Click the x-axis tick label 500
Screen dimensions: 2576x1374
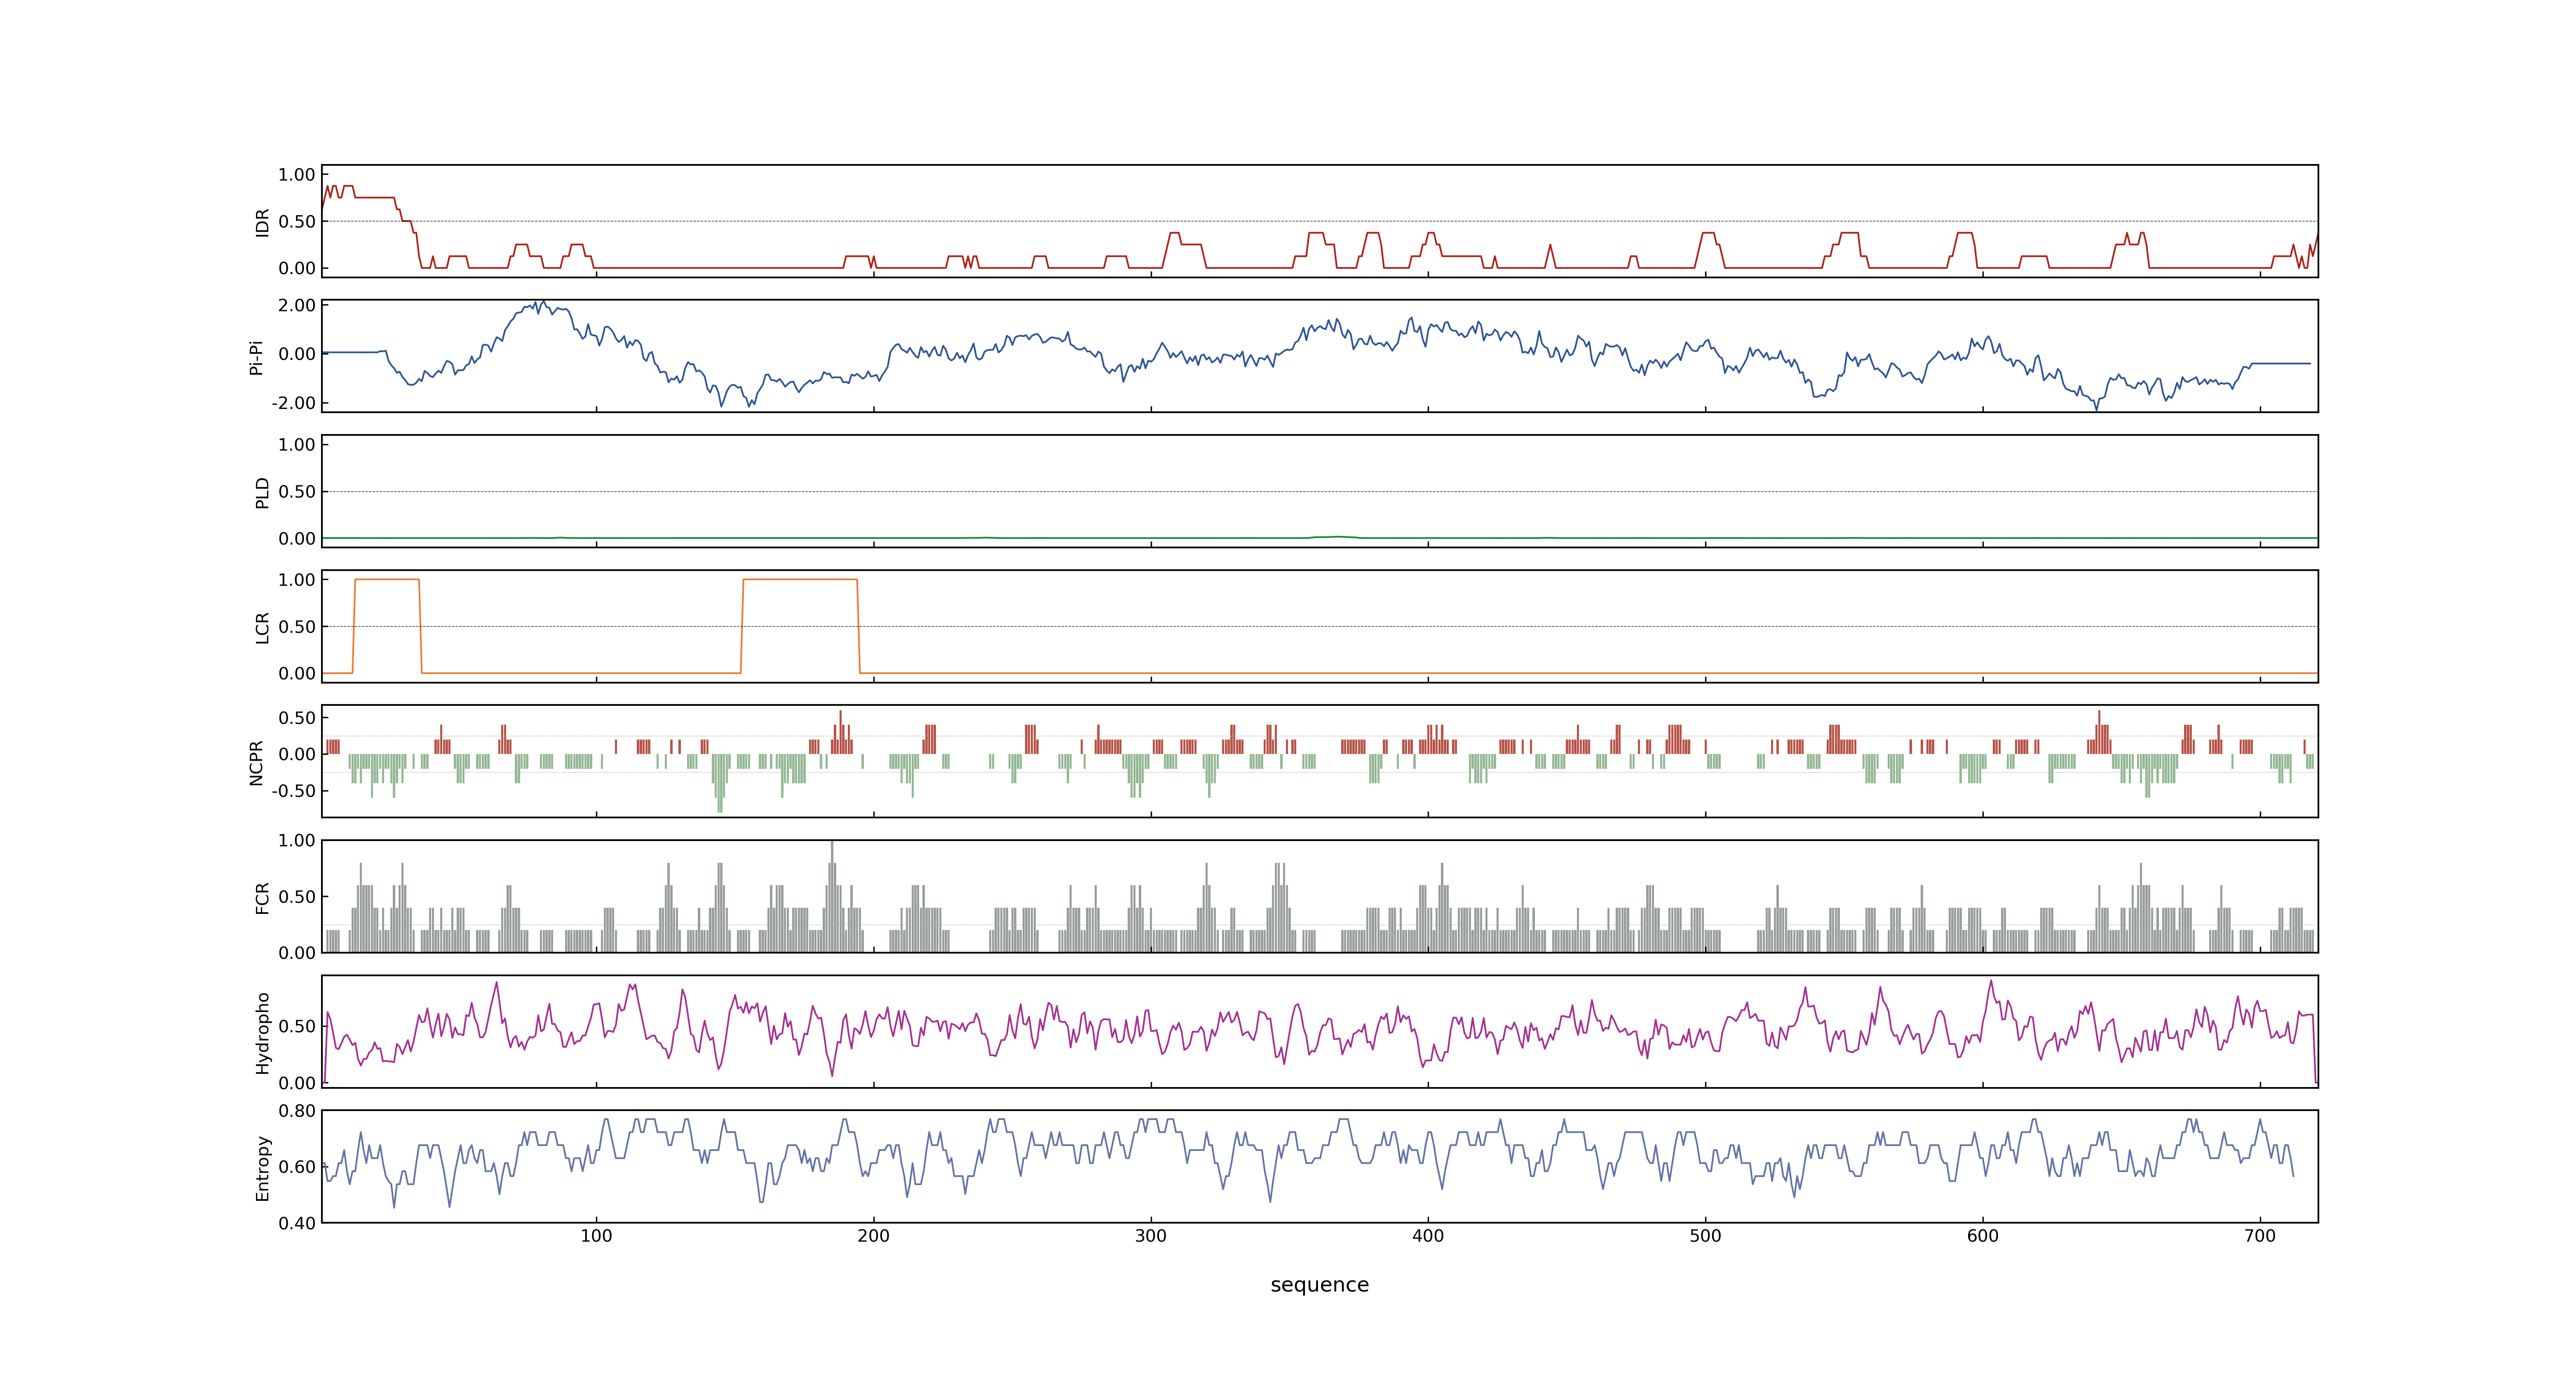1705,1236
